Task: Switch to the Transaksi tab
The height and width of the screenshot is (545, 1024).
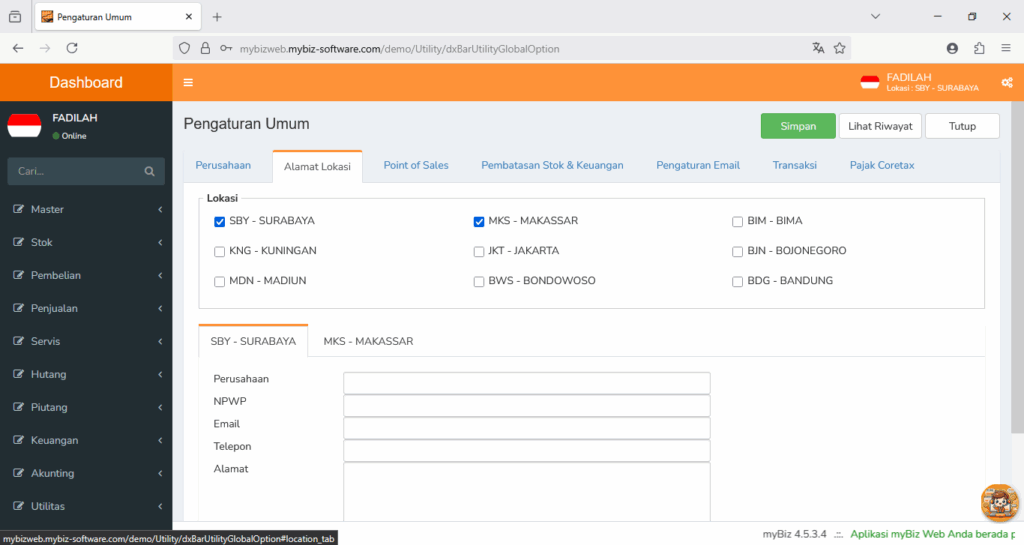Action: pos(794,166)
